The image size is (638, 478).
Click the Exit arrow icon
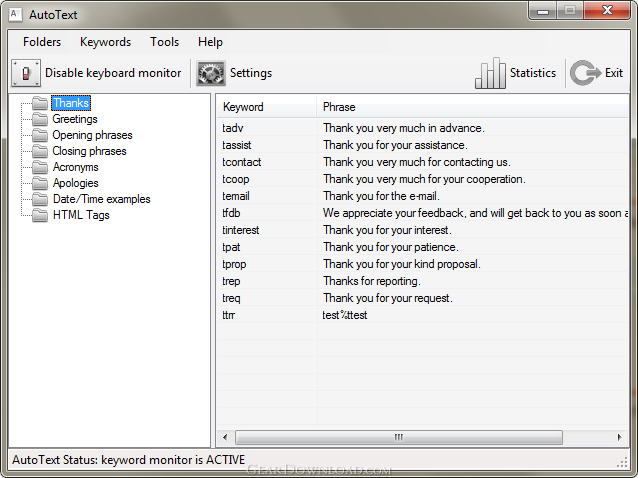point(586,73)
